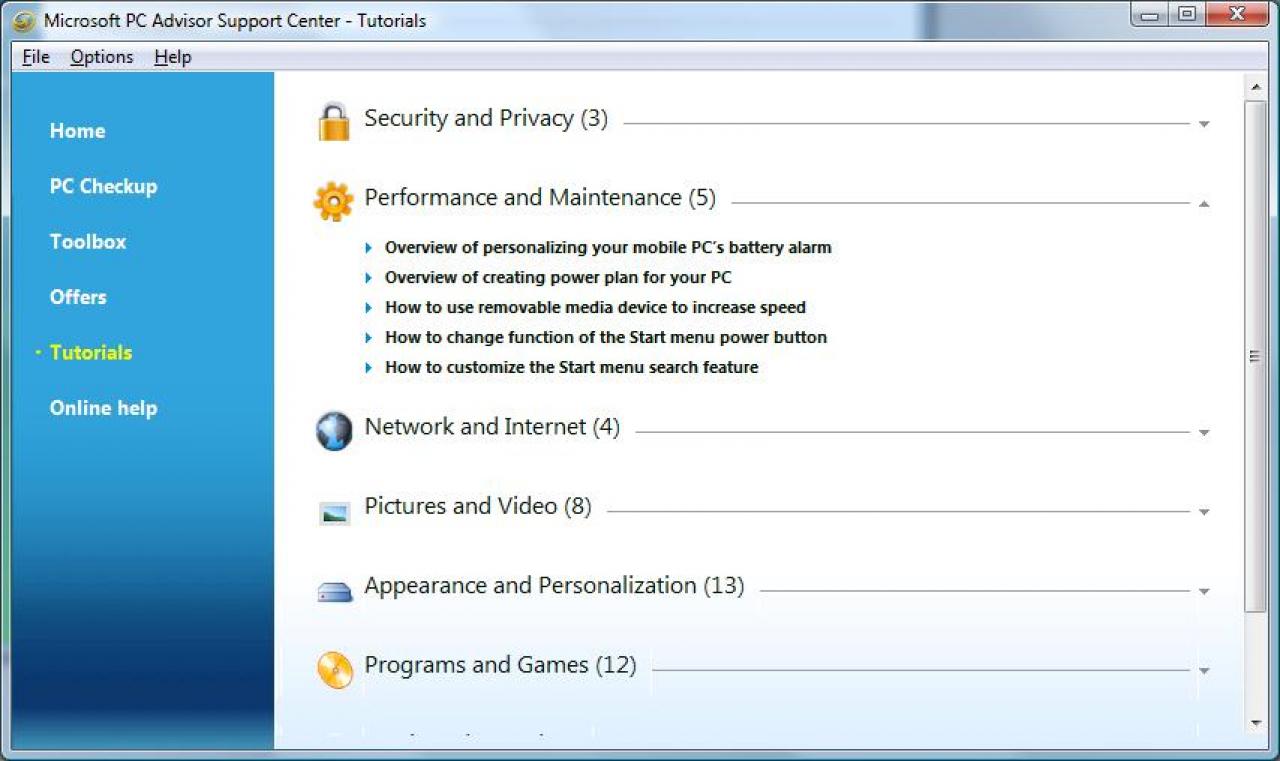Click the Pictures and Video (8) heading

tap(478, 506)
